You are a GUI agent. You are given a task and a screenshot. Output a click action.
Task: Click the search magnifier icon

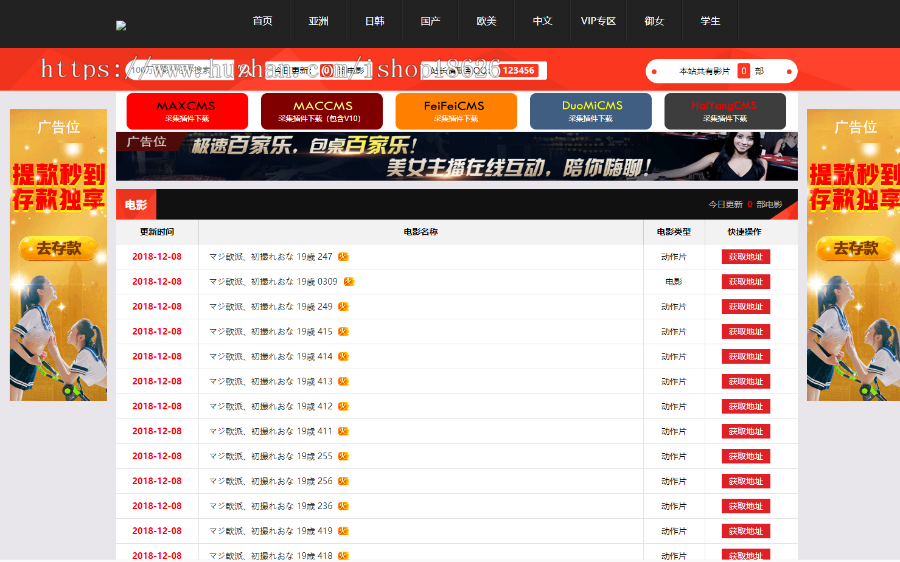243,71
